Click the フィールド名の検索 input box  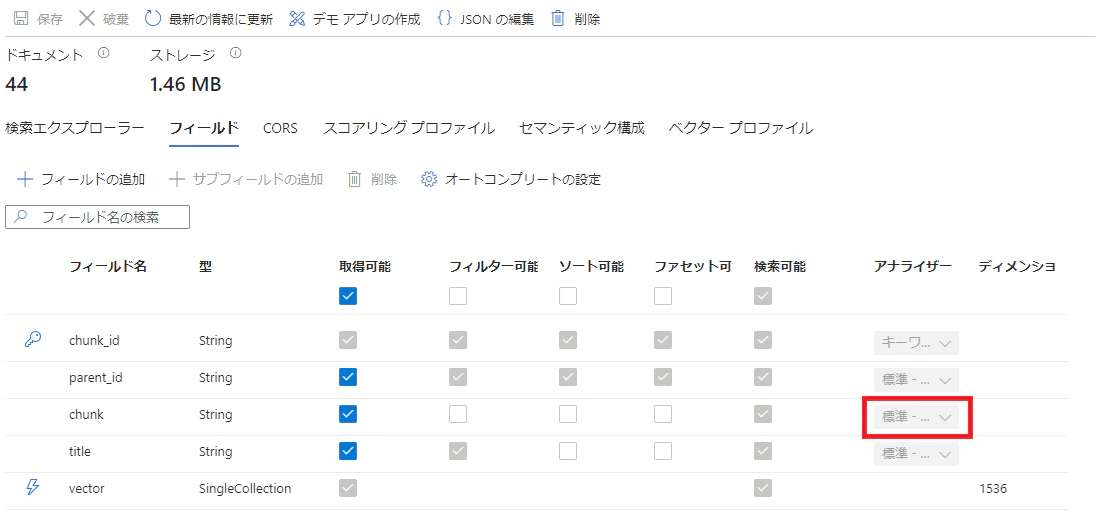point(97,218)
